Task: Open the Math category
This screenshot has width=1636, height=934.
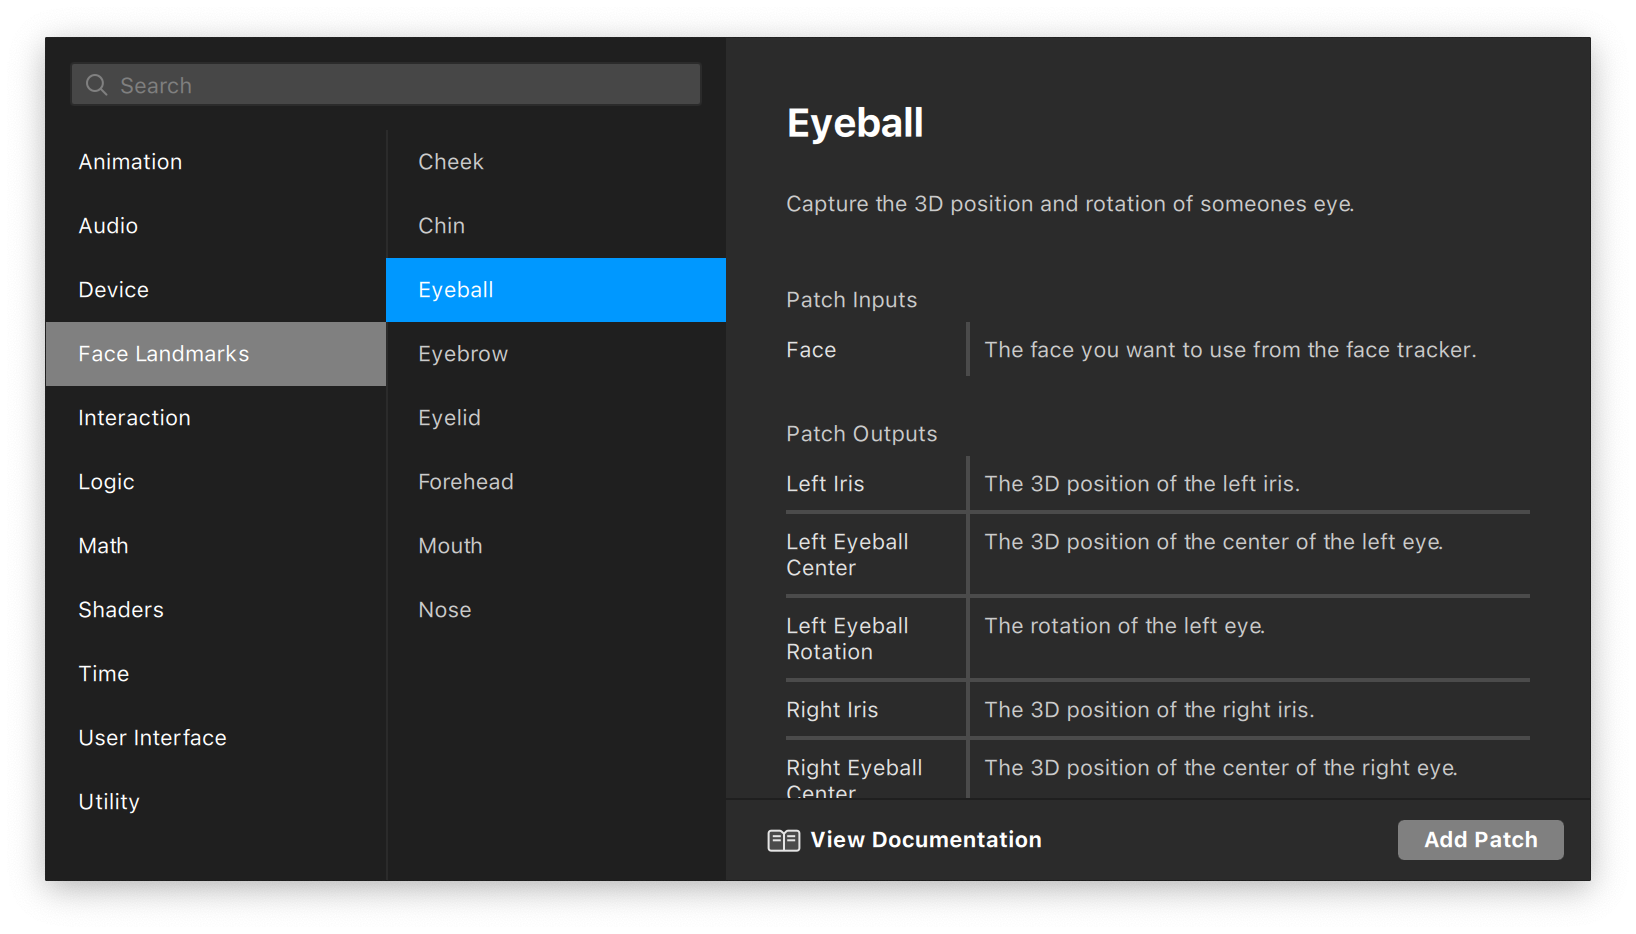Action: (x=103, y=546)
